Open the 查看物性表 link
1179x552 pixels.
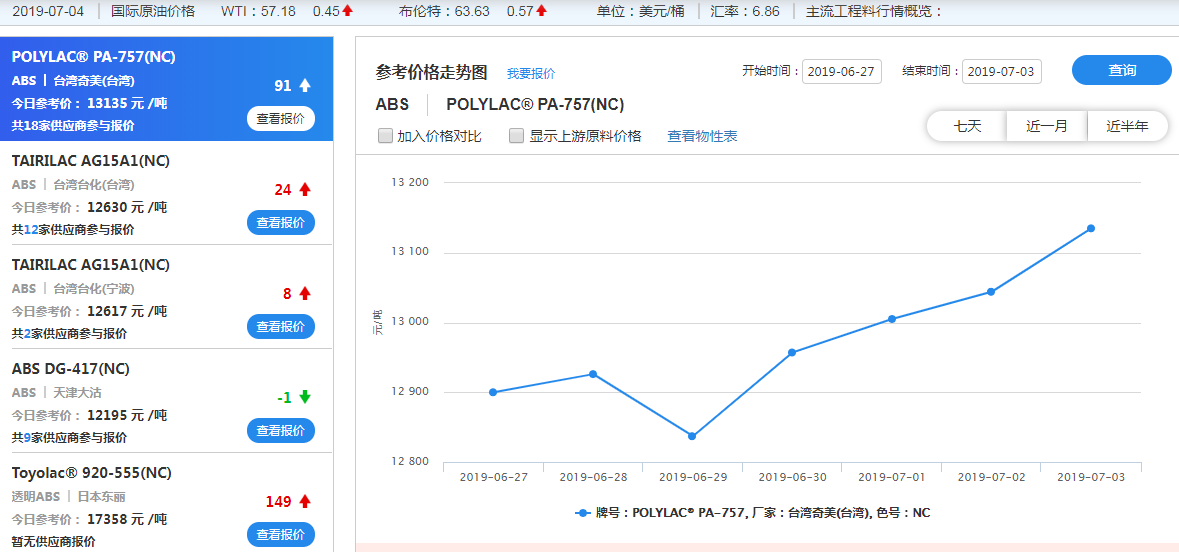point(702,137)
